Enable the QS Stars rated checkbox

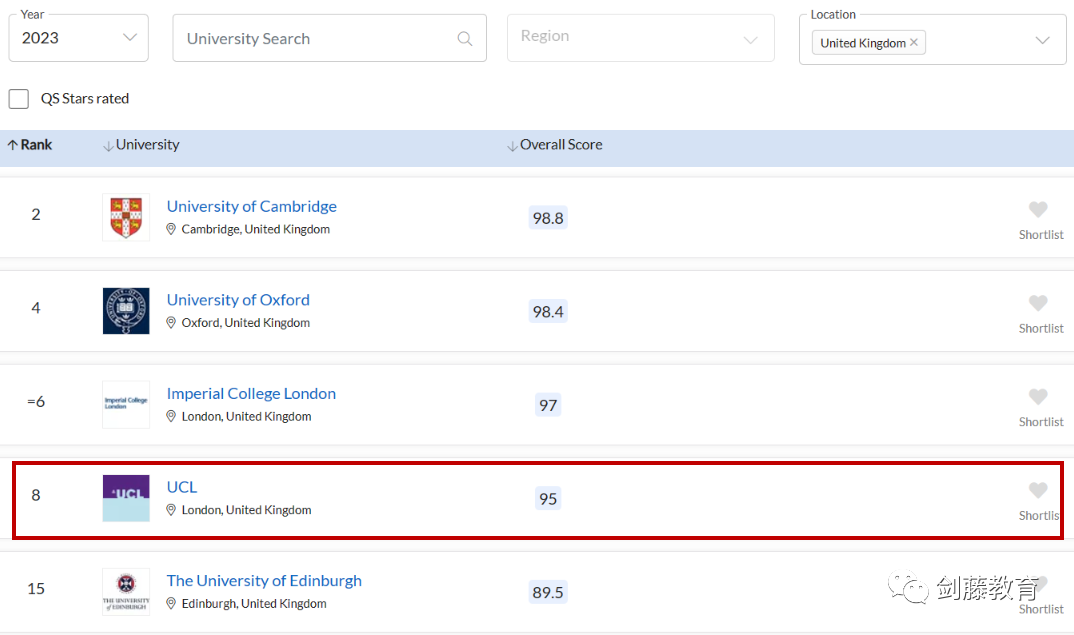(x=18, y=99)
